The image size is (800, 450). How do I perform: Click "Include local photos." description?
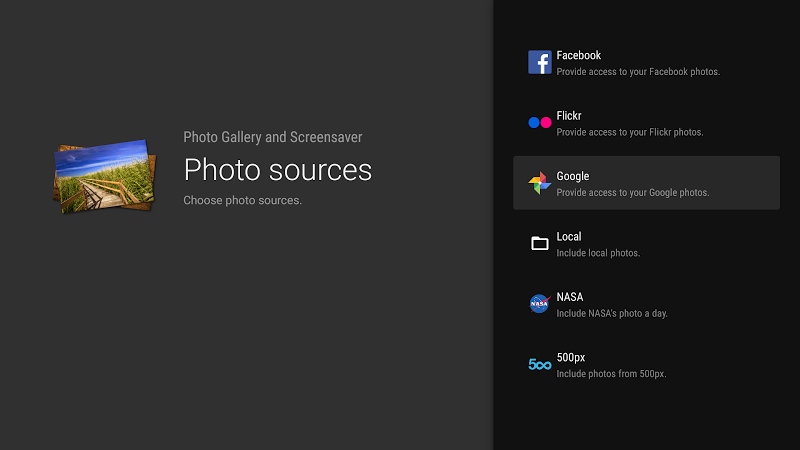click(x=598, y=253)
